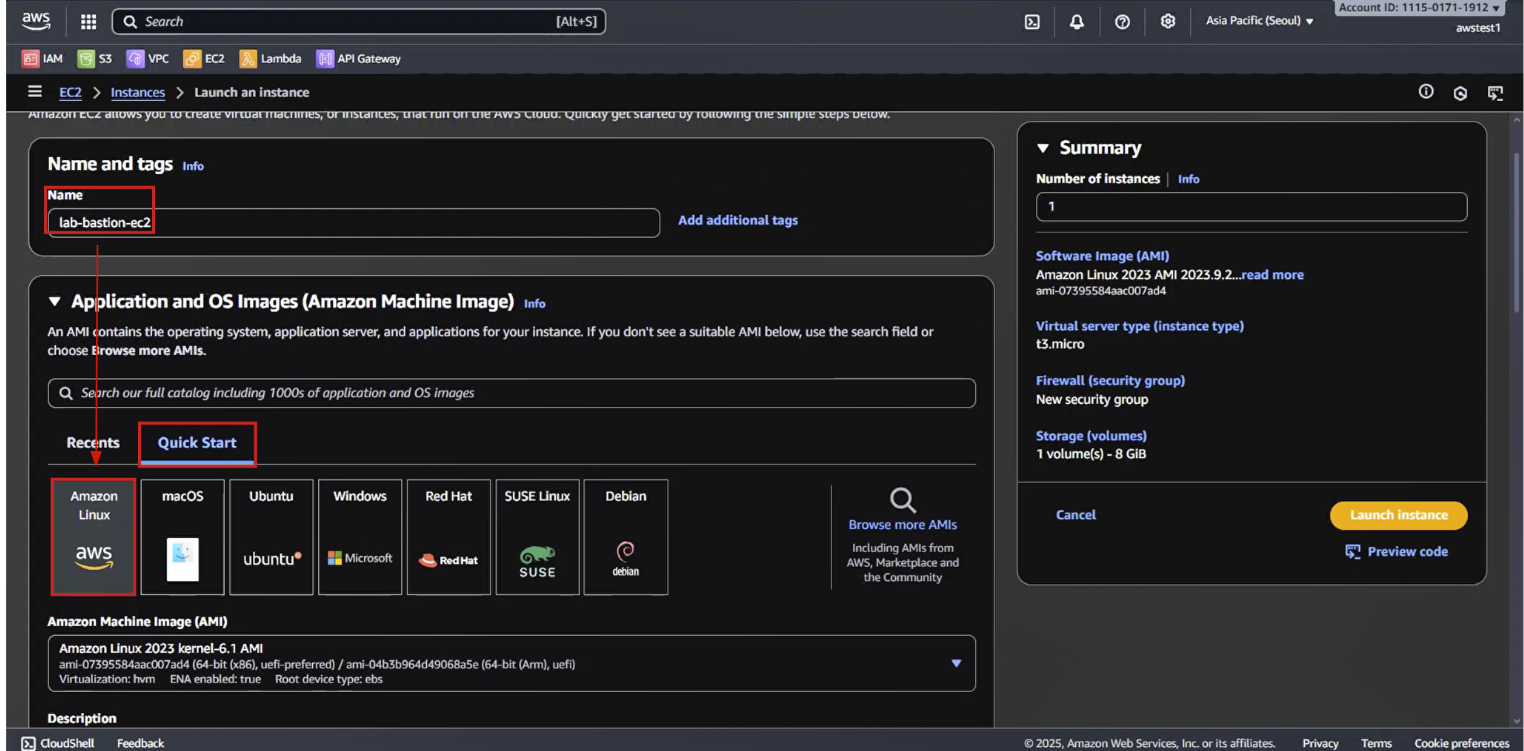The image size is (1524, 751).
Task: Click the hexagon settings icon beside info
Action: pos(1460,93)
